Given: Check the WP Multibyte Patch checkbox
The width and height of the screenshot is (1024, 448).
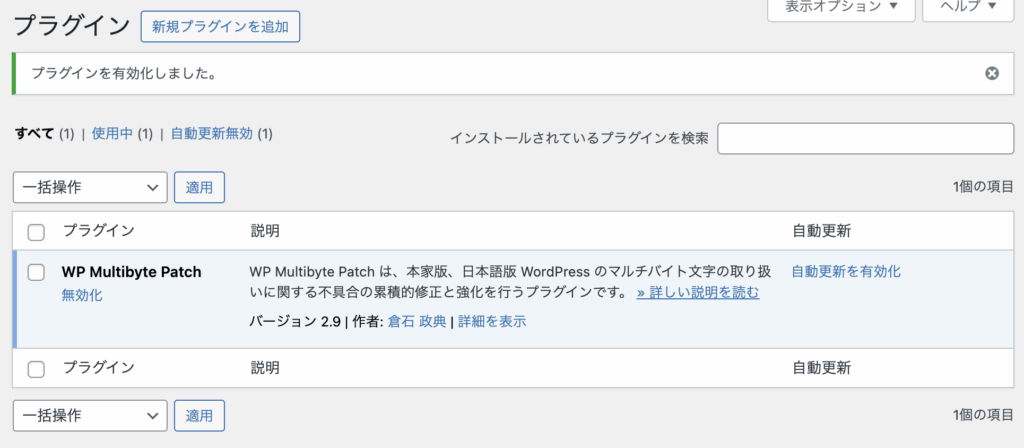Looking at the screenshot, I should (36, 272).
